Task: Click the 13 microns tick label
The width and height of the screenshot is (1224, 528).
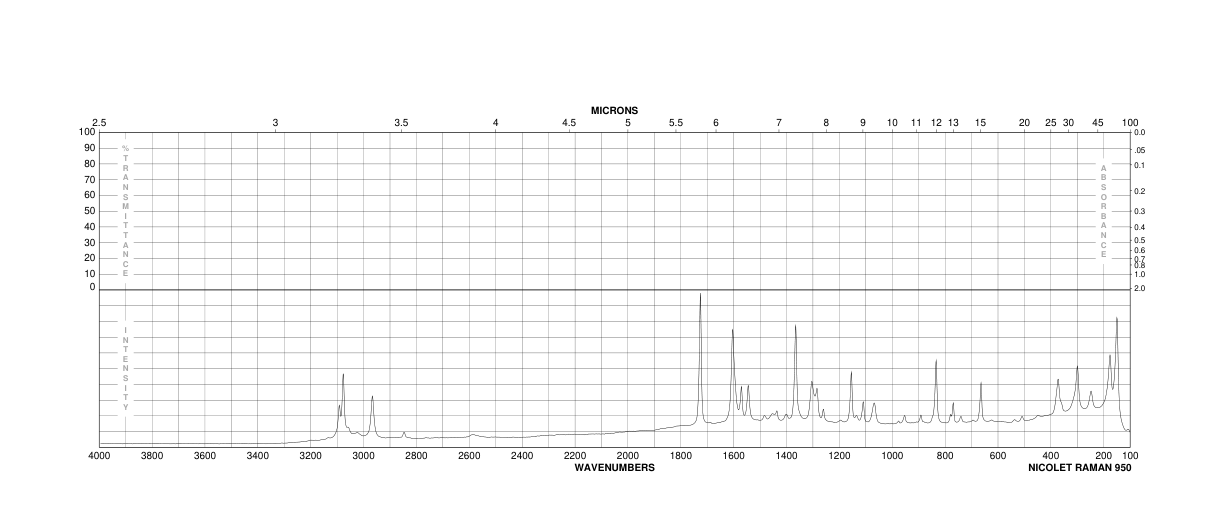Action: point(954,123)
